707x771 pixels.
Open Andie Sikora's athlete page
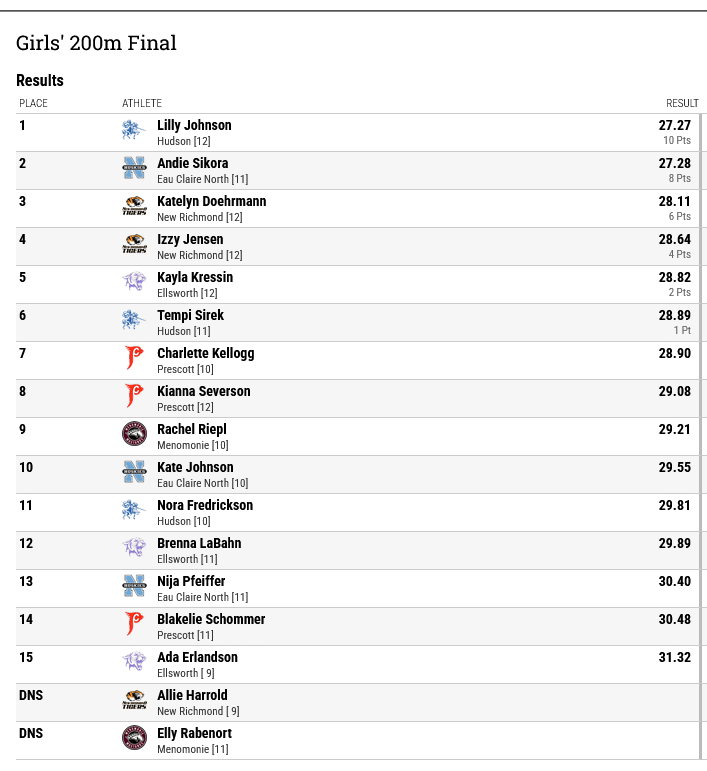point(193,163)
